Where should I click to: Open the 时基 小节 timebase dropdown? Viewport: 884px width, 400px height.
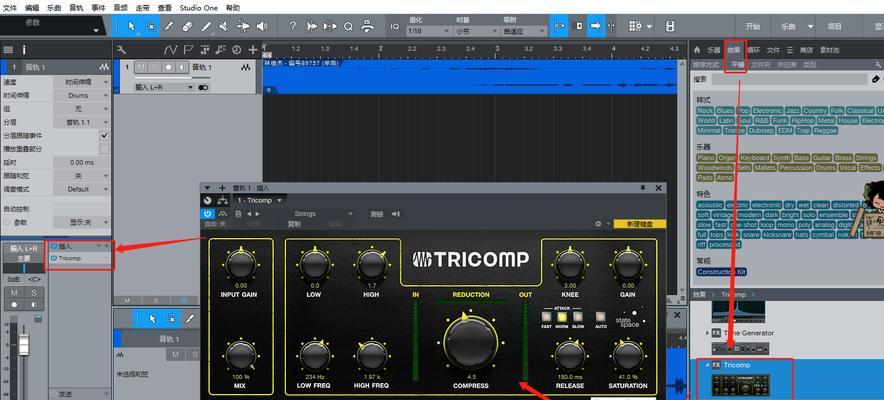[x=475, y=32]
